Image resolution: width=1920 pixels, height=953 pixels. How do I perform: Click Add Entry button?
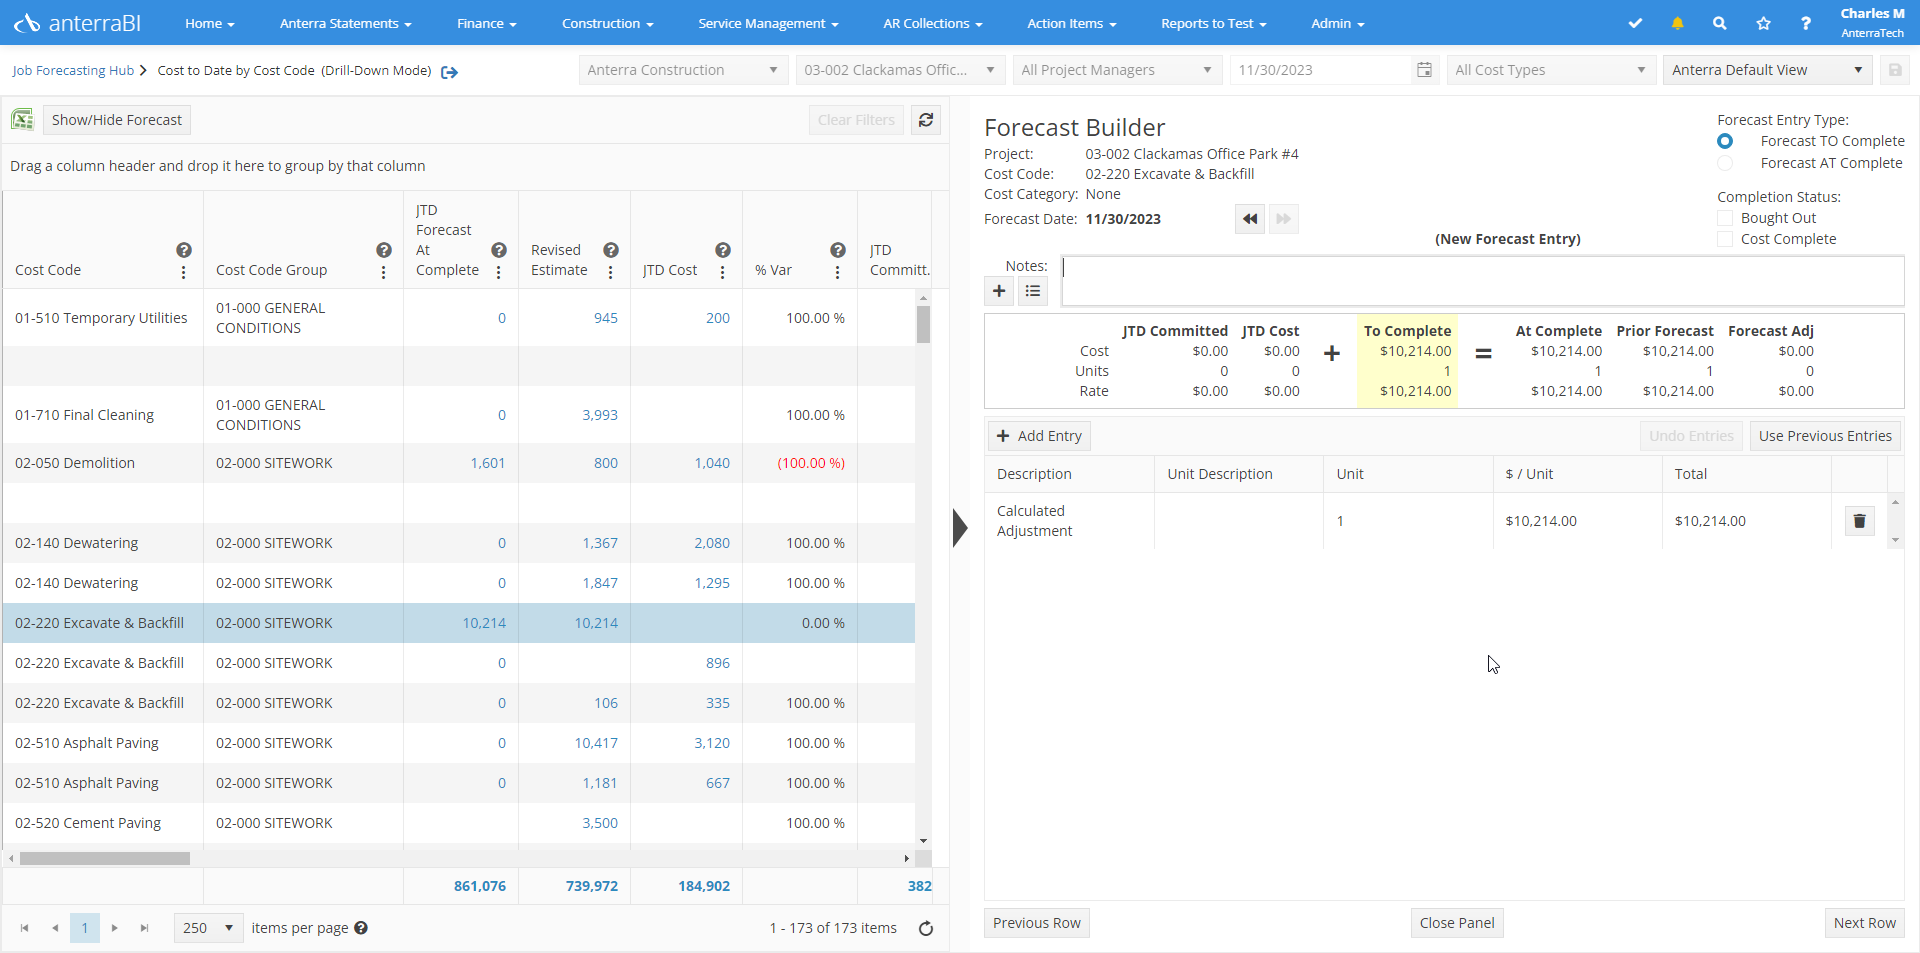tap(1039, 436)
